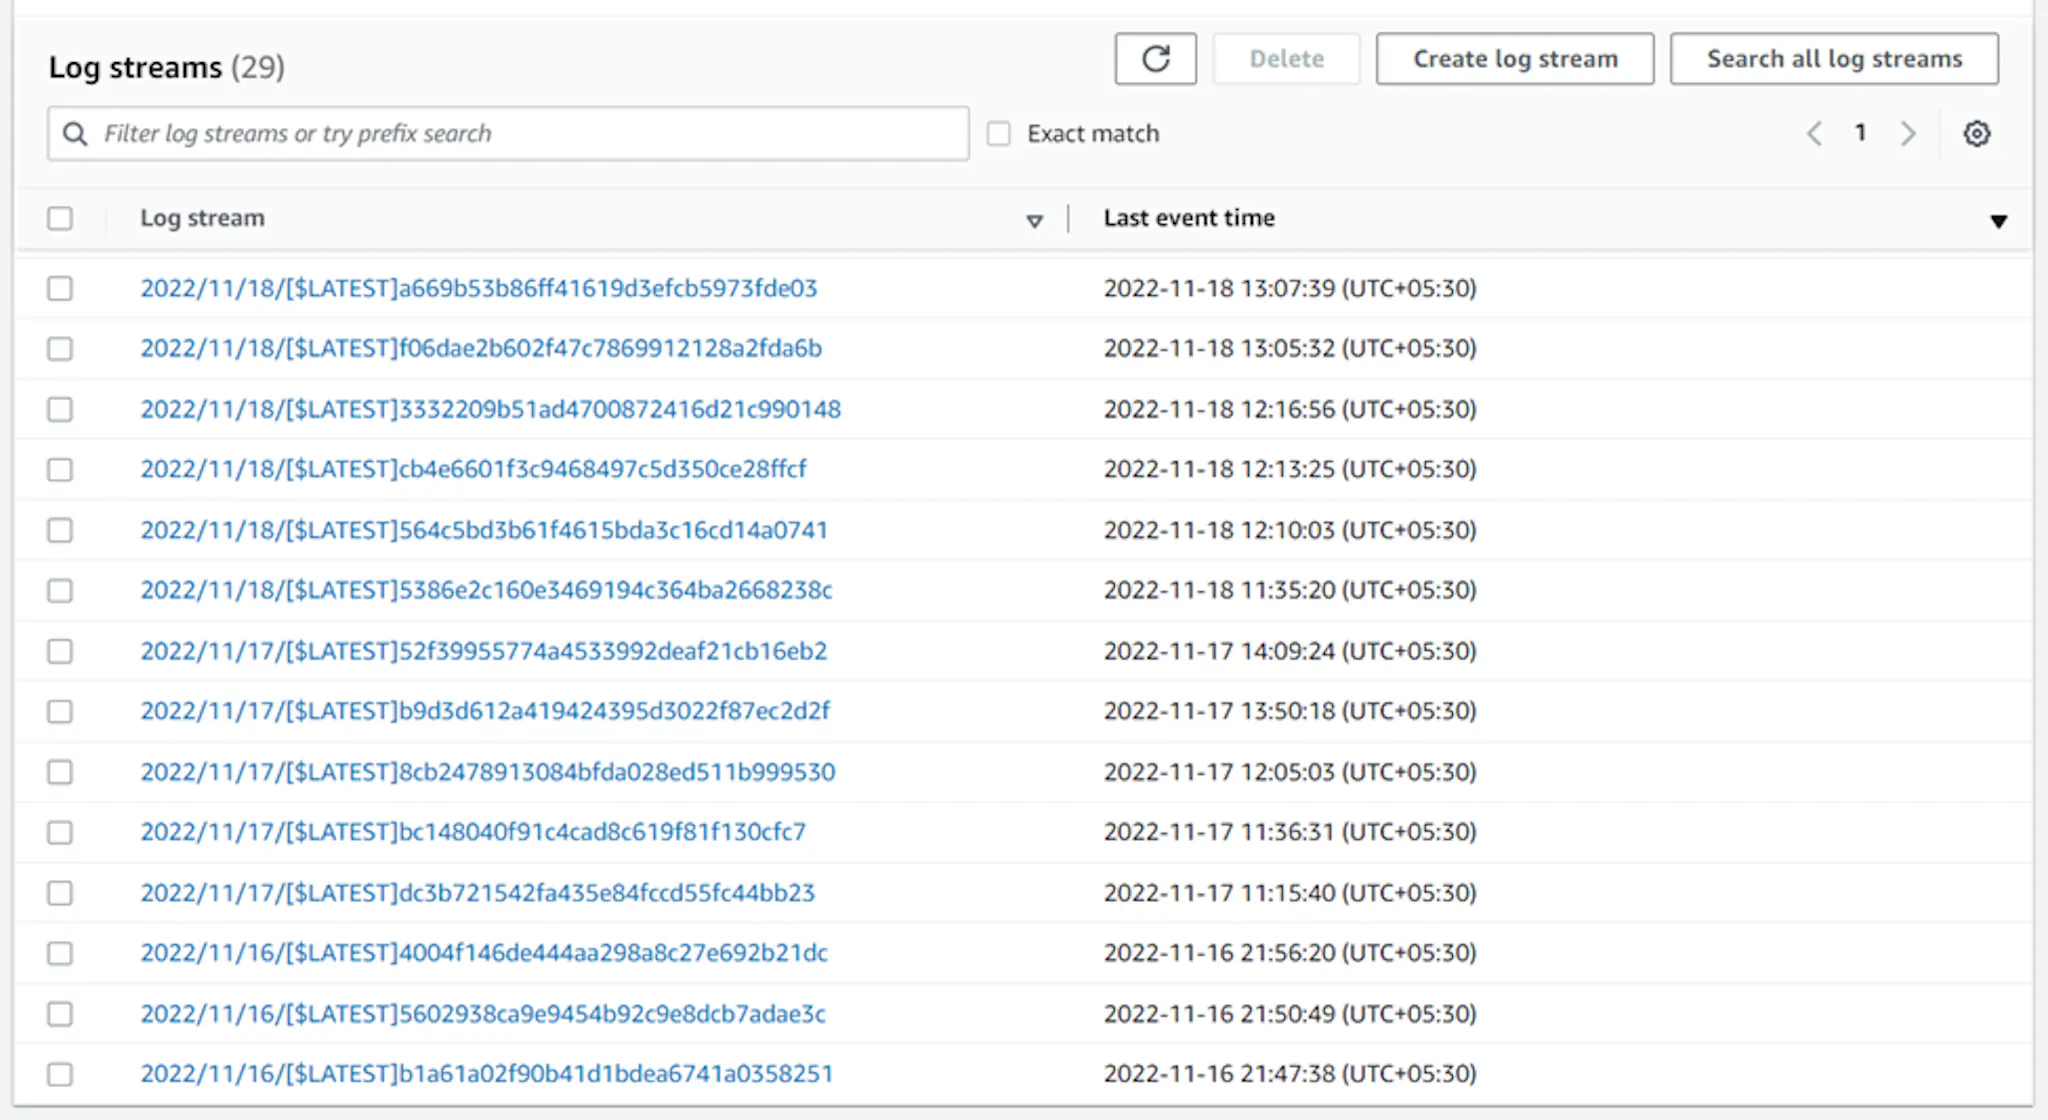Open log stream 52f39955774a4533992deaf21cb16eb2
This screenshot has width=2048, height=1120.
point(484,651)
